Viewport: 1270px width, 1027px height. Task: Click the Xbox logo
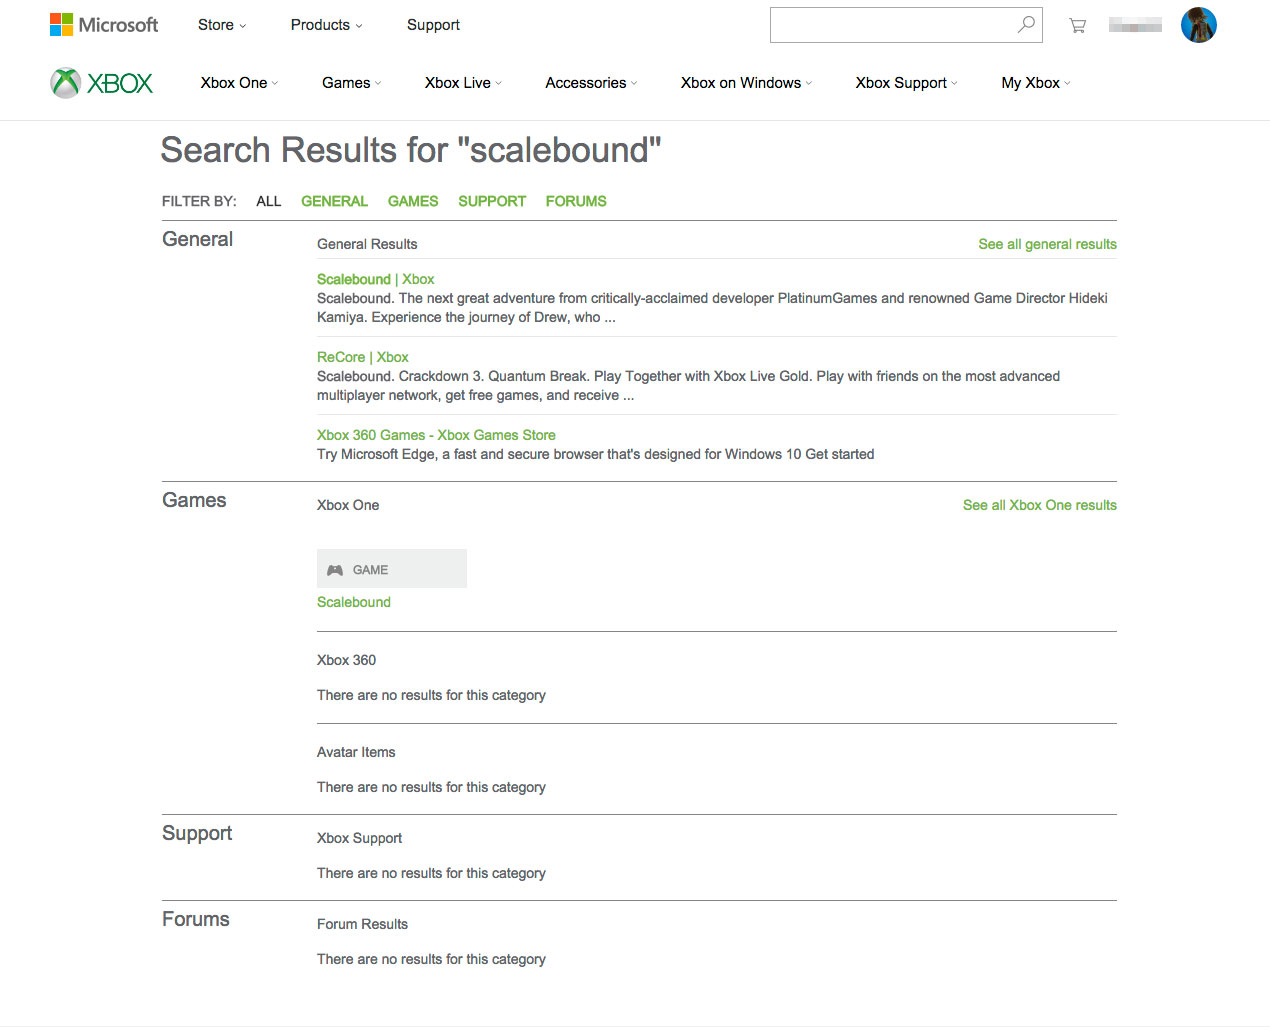(x=102, y=83)
